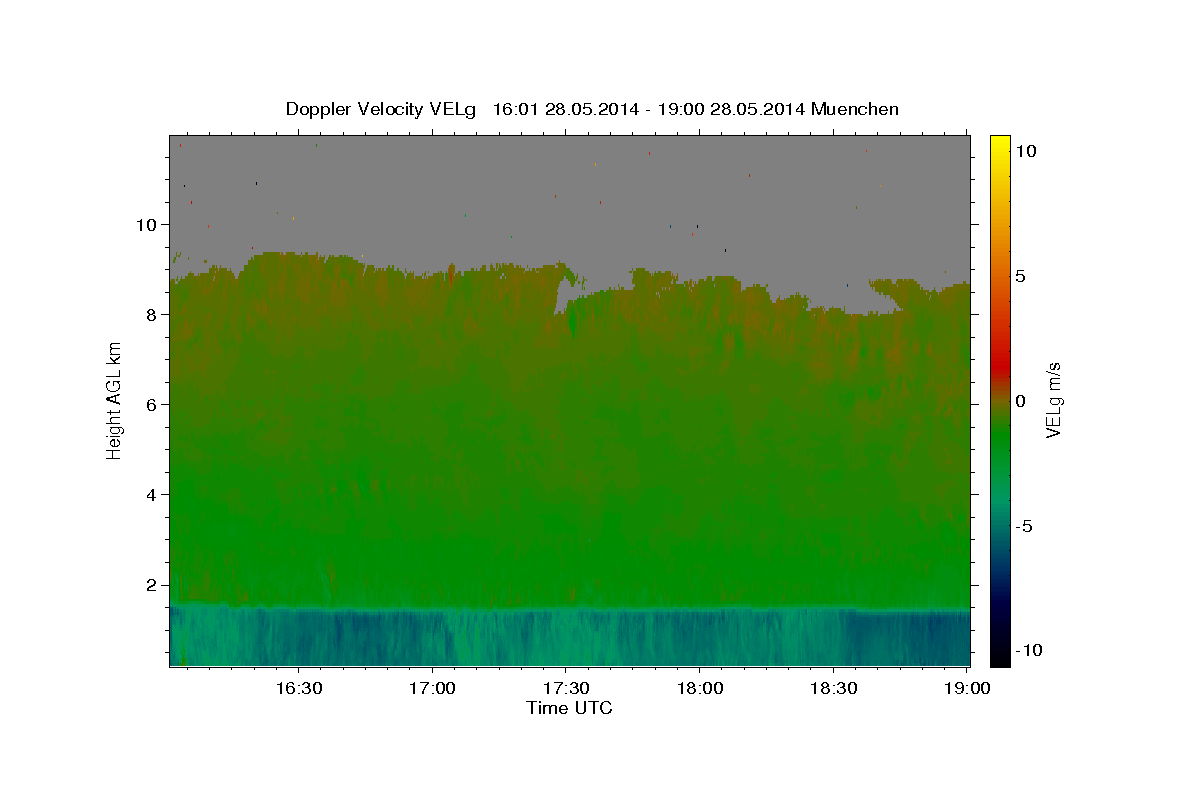This screenshot has height=800, width=1200.
Task: Click the colorbar value label 0
Action: tap(1020, 401)
